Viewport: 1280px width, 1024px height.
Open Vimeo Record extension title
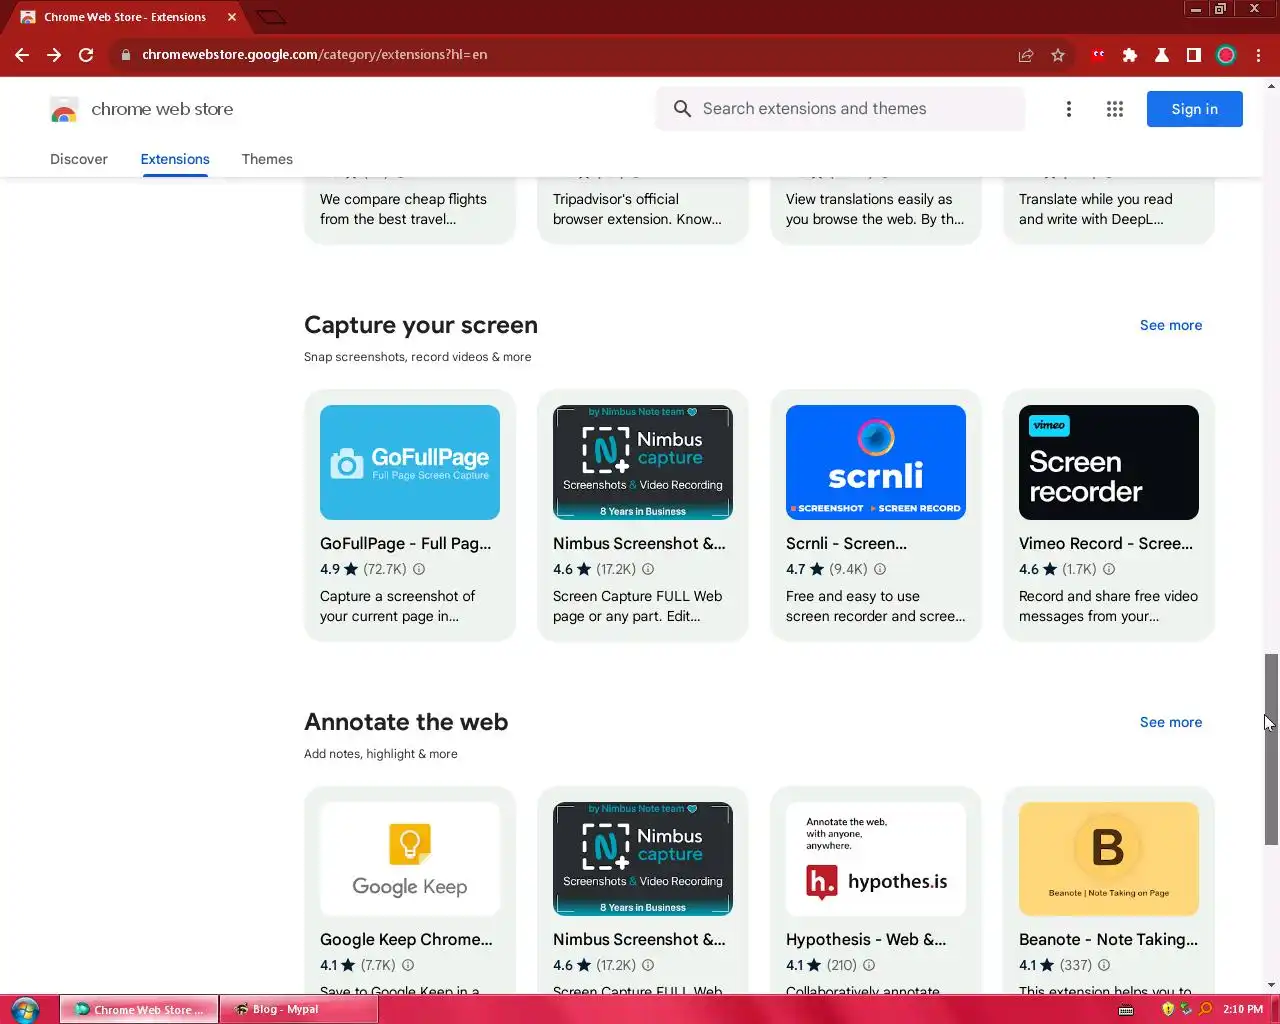[x=1106, y=543]
